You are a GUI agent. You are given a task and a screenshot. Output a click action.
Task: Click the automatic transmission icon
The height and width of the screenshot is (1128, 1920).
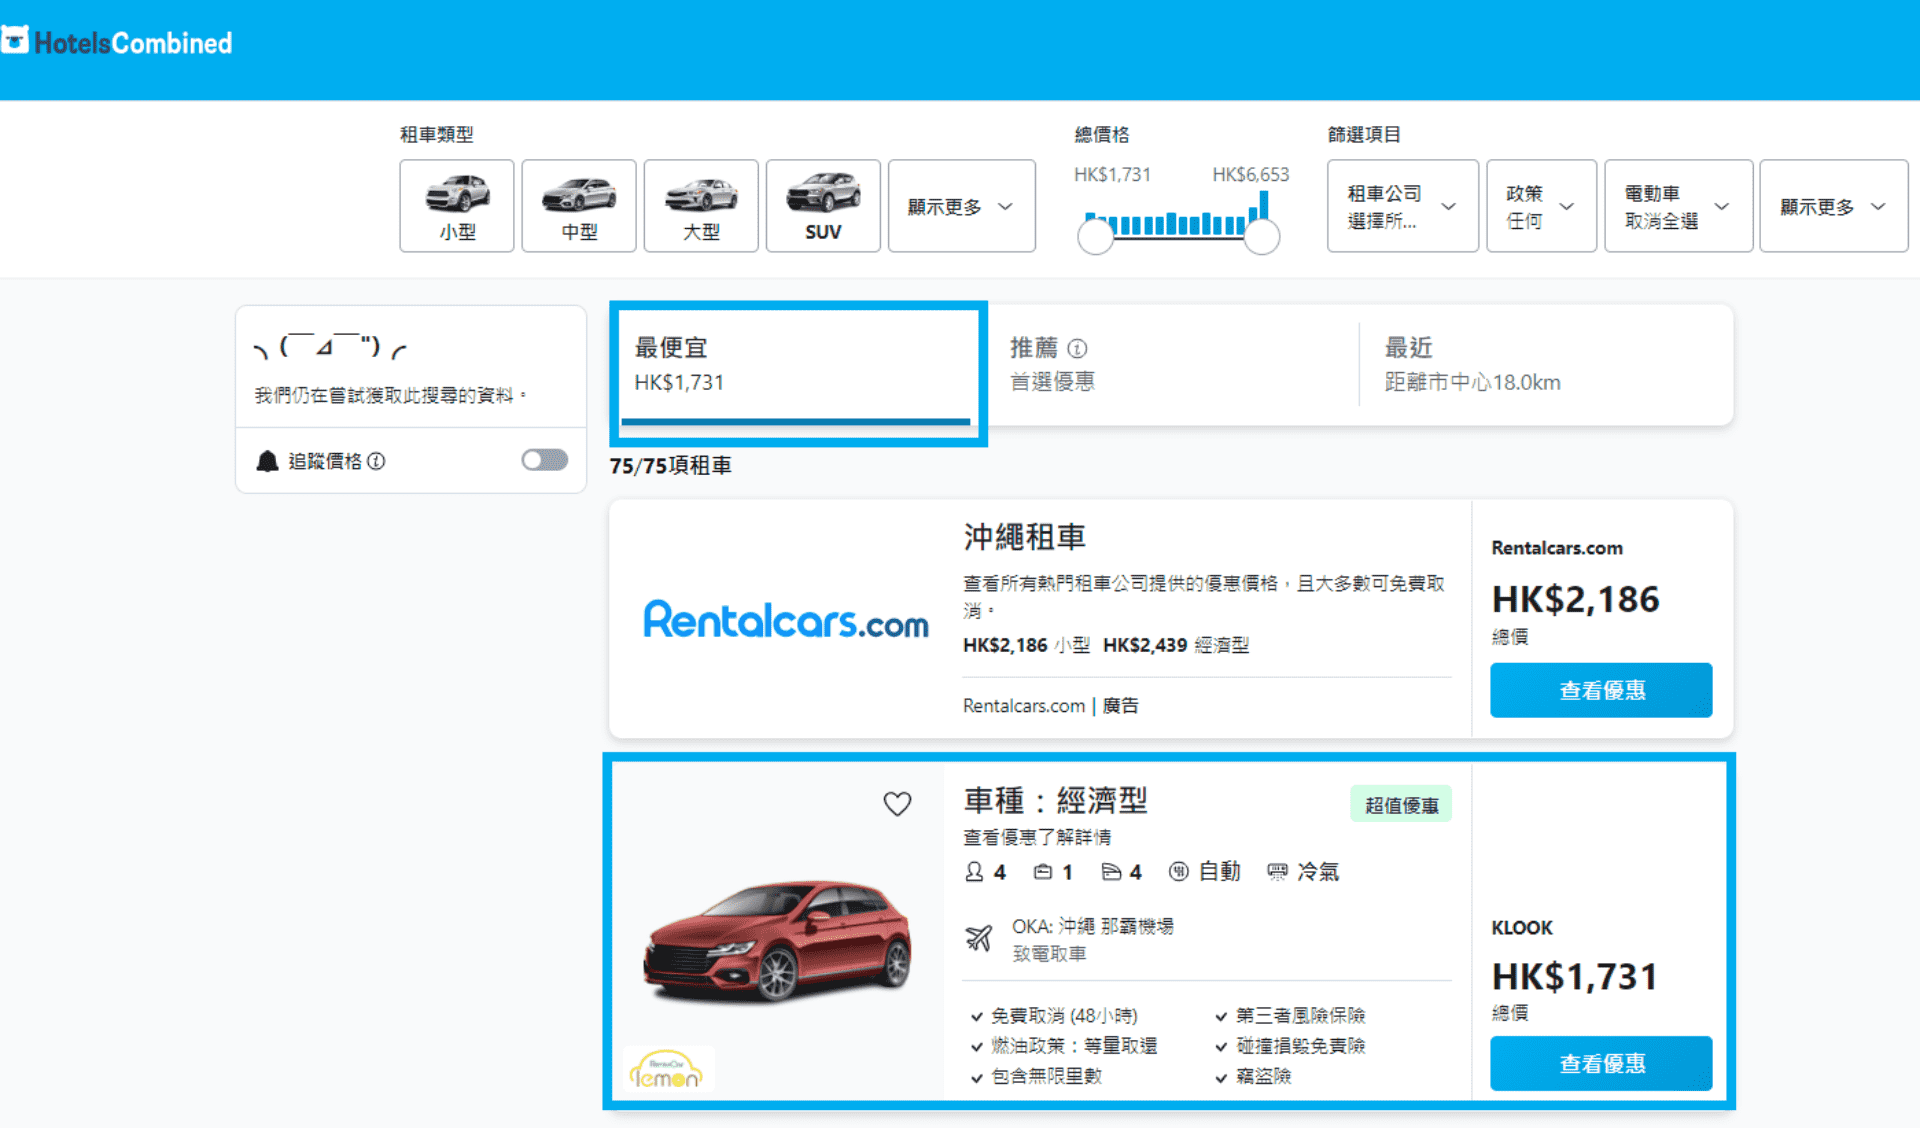point(1179,871)
